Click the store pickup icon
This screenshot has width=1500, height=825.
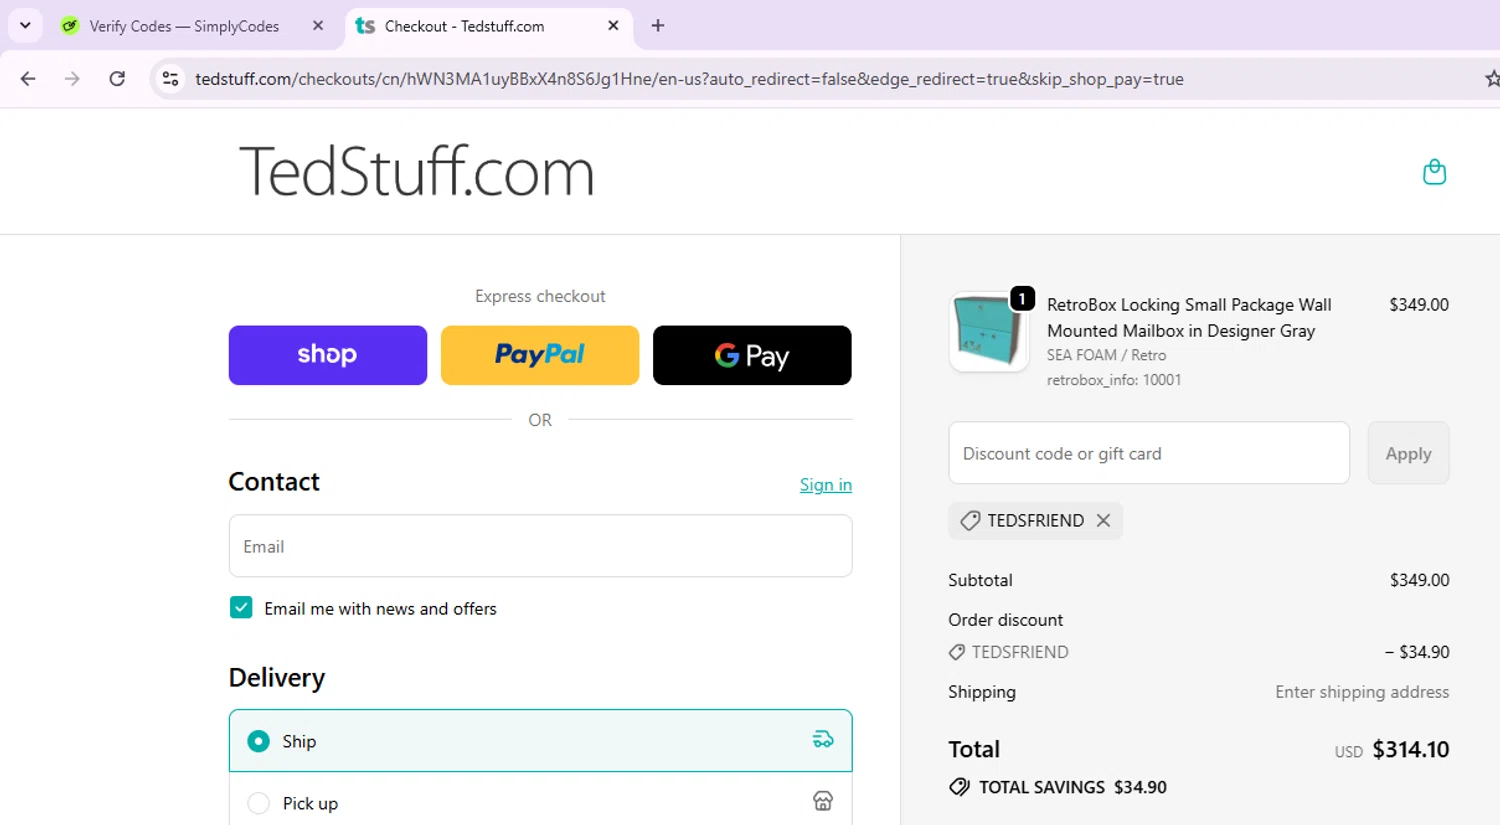click(823, 801)
